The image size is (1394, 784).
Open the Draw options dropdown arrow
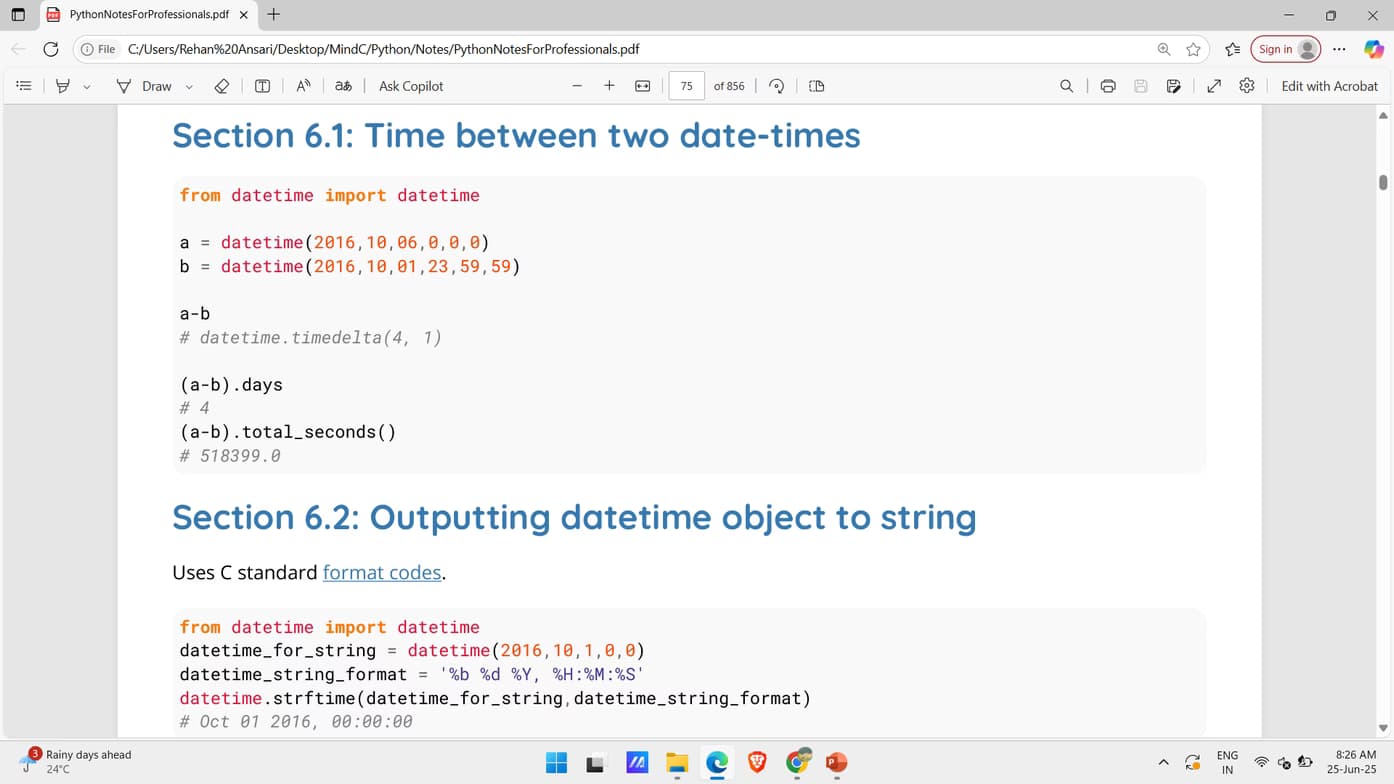[189, 87]
